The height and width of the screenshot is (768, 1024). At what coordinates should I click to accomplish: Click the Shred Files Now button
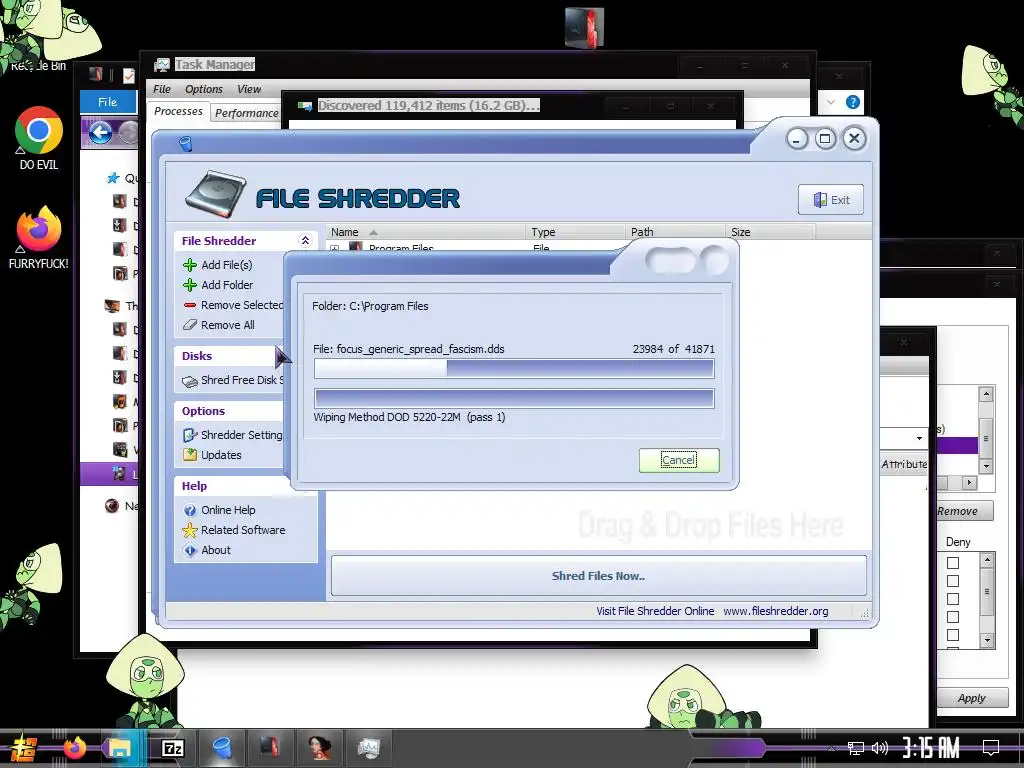[598, 575]
